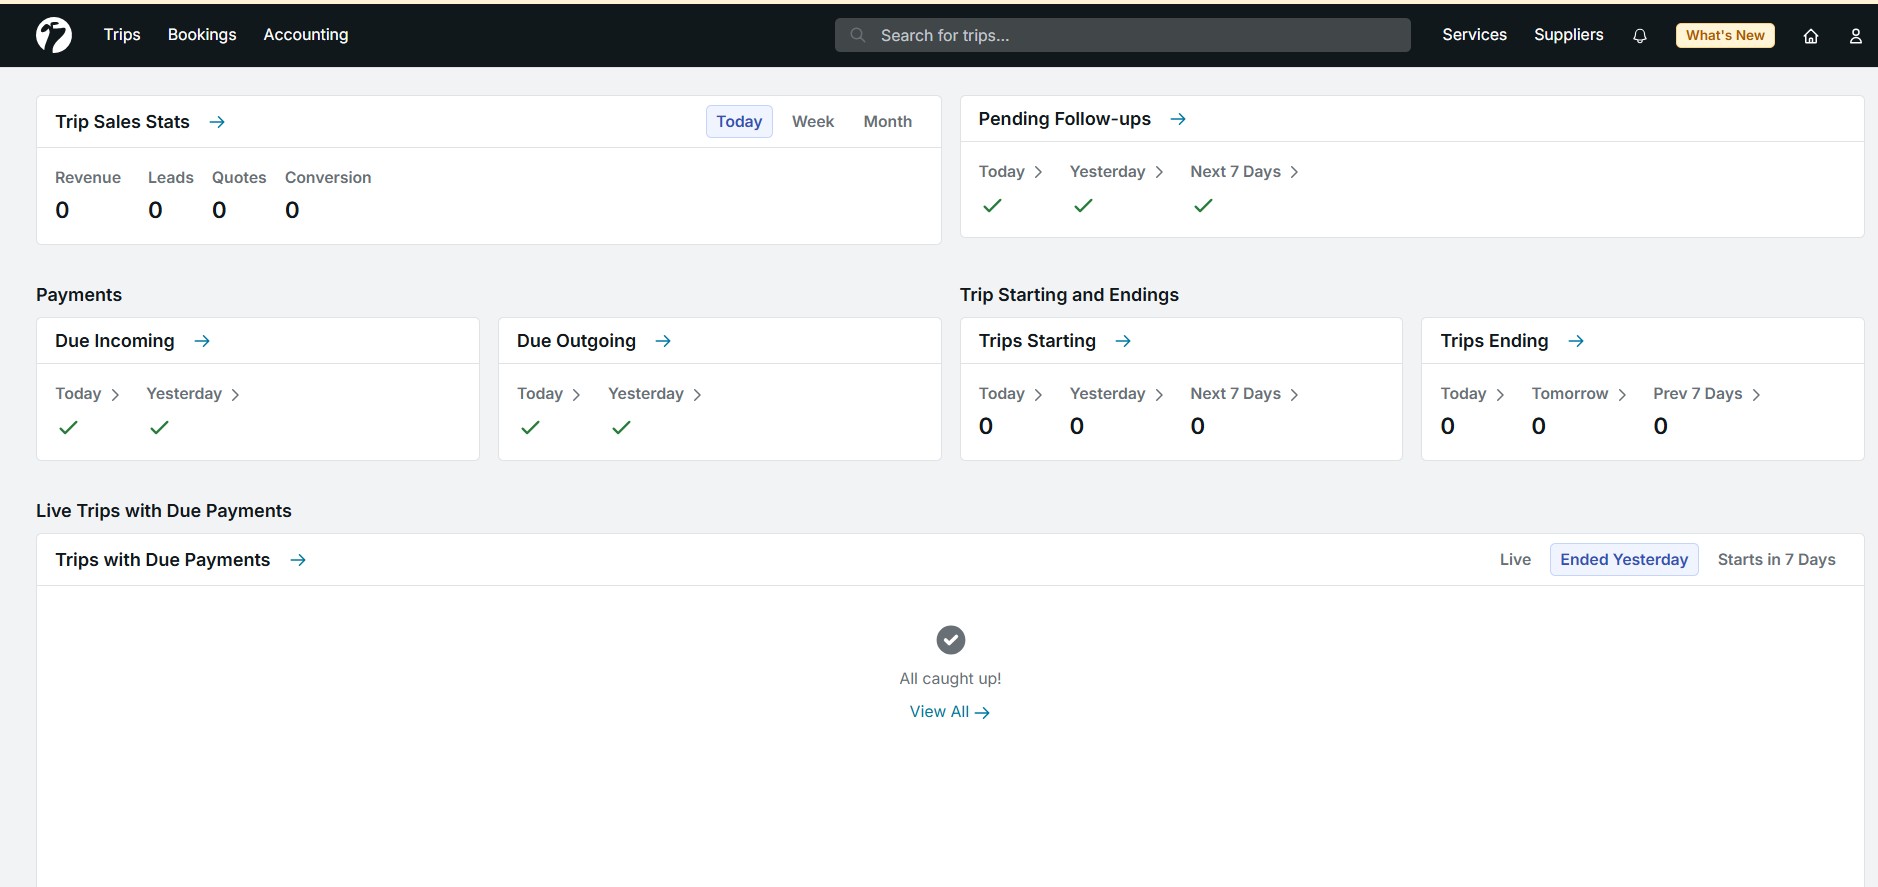Expand Today under Trips Starting

tap(1011, 394)
